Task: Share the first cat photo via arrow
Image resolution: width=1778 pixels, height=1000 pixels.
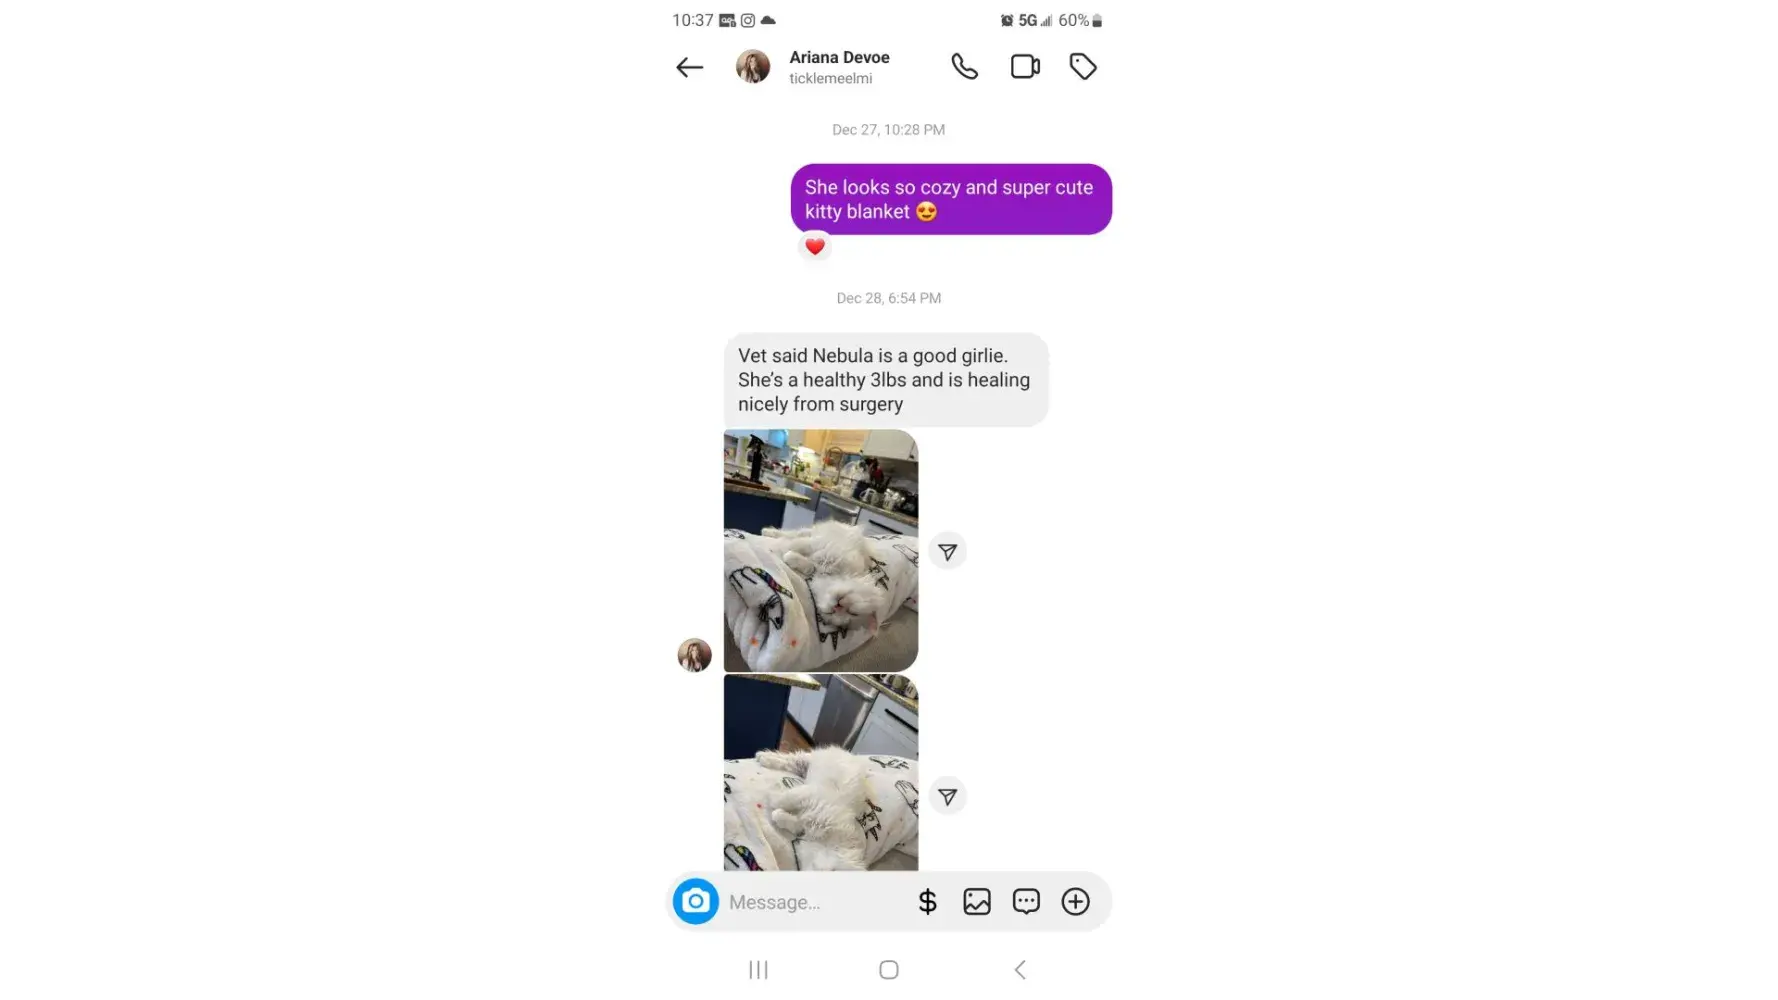Action: [948, 552]
